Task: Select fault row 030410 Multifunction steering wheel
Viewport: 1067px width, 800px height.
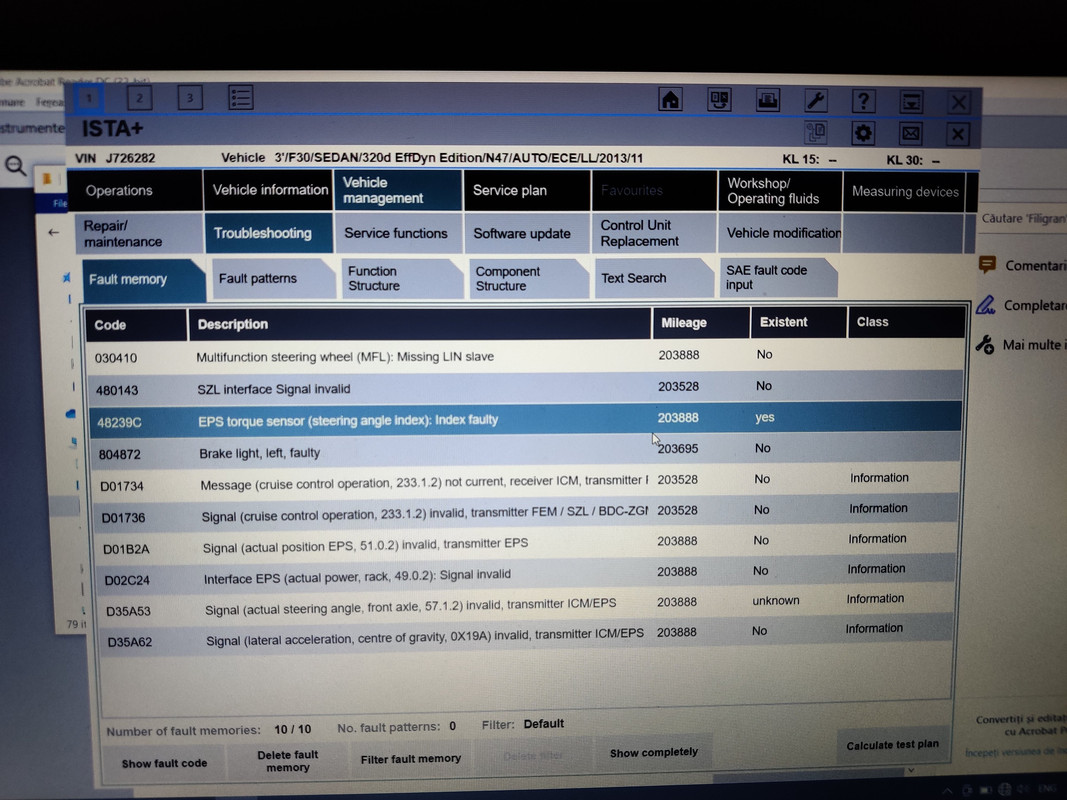Action: point(525,356)
